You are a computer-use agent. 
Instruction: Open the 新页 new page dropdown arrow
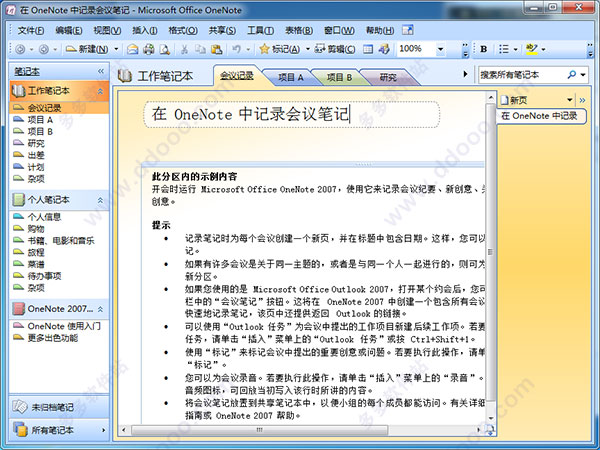pos(570,100)
